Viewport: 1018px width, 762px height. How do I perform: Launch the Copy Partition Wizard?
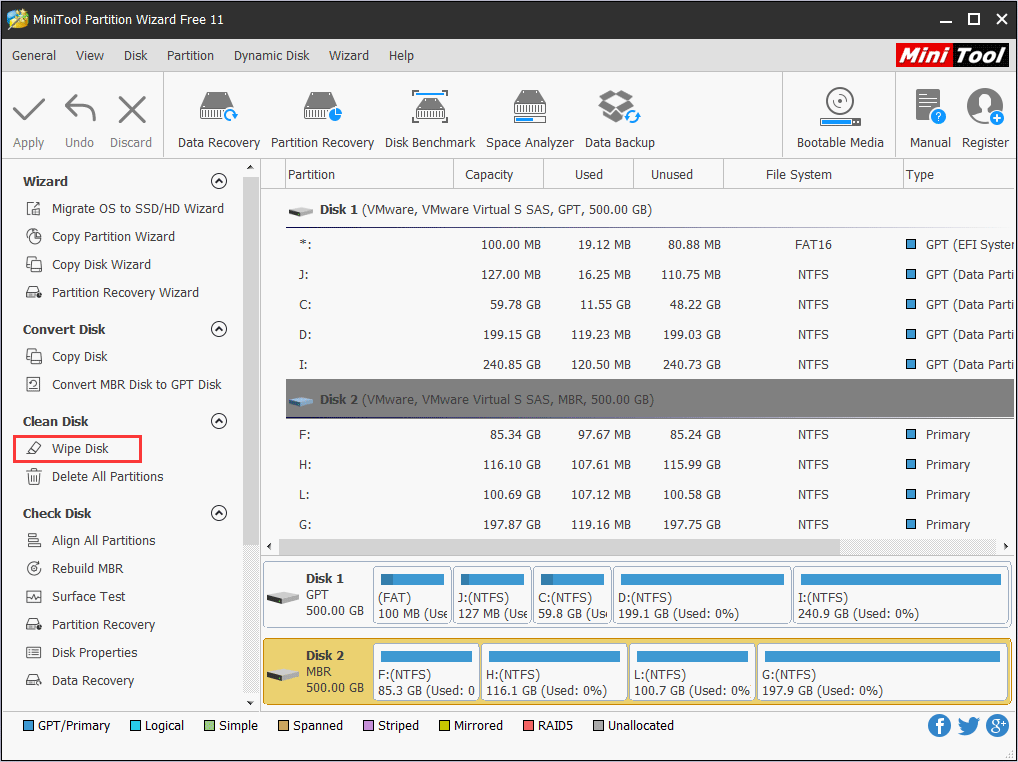tap(100, 236)
